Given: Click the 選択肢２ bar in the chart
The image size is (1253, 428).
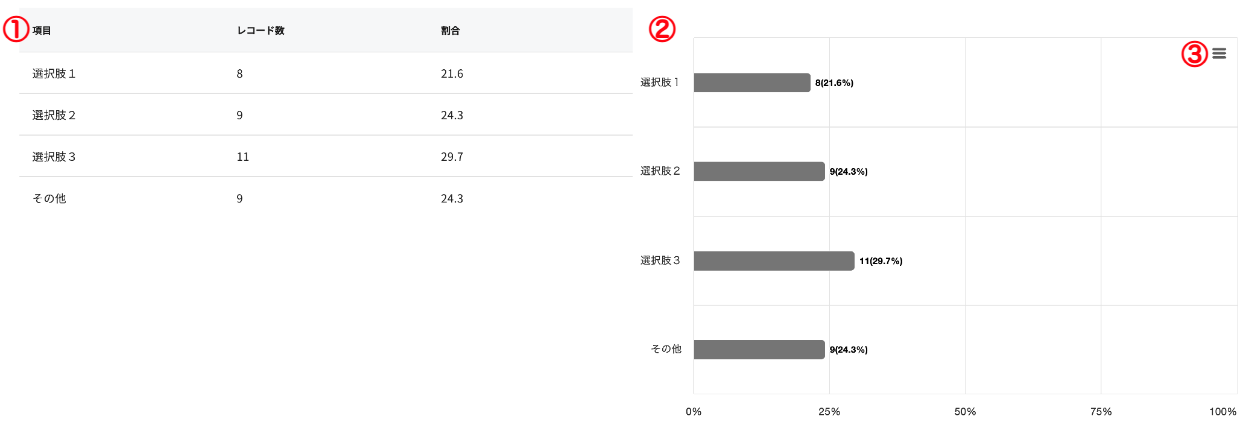Looking at the screenshot, I should [758, 171].
